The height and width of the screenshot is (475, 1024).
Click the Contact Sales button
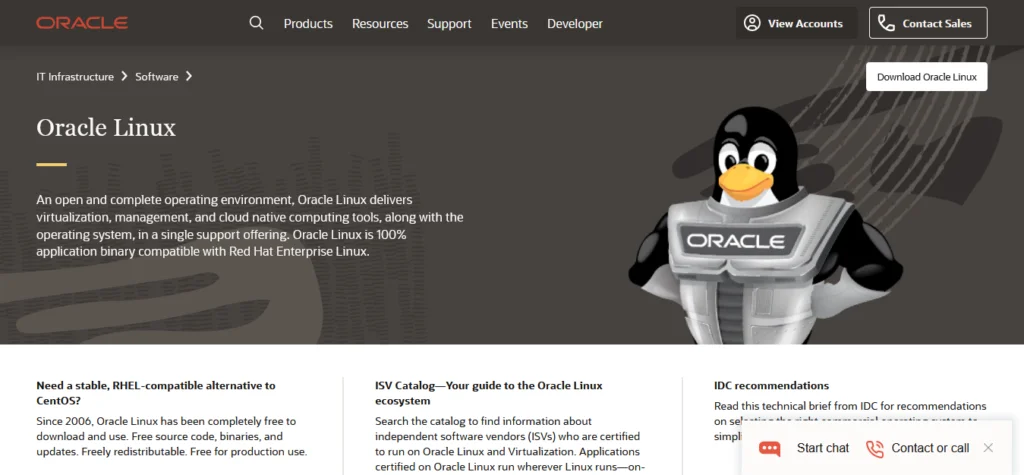click(928, 24)
